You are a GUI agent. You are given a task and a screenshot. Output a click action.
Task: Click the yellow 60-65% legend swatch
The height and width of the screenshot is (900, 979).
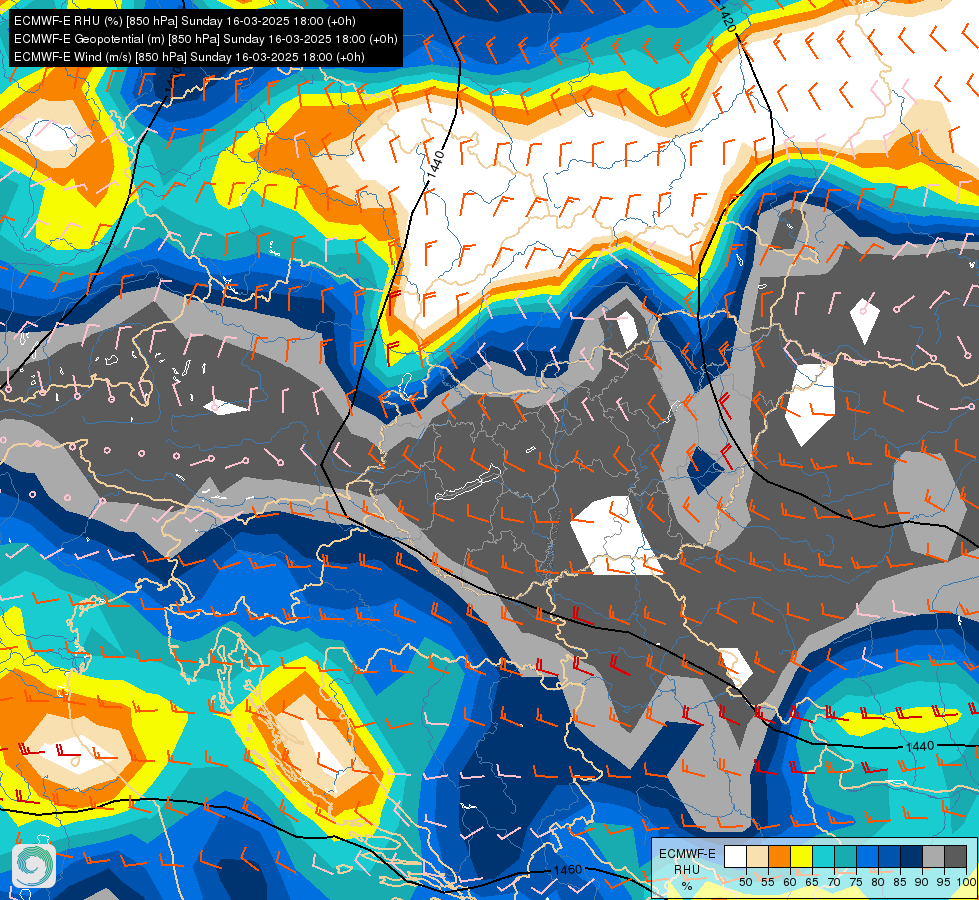point(801,857)
